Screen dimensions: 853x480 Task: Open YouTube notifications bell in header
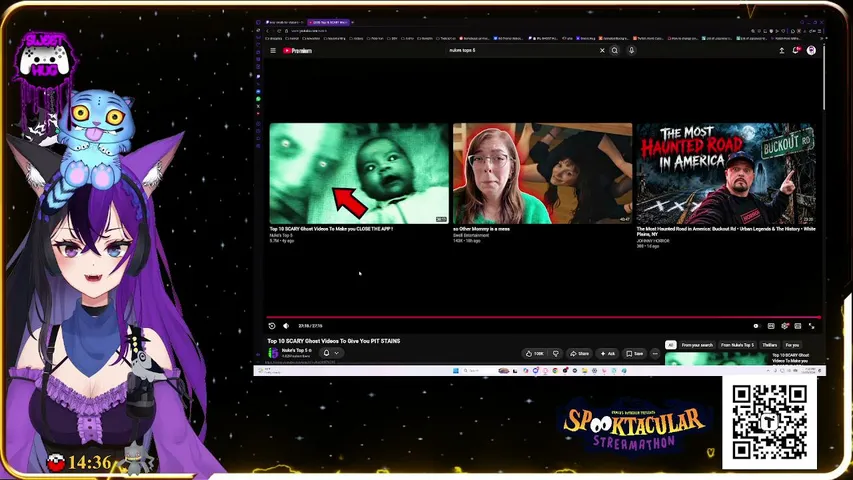click(796, 51)
